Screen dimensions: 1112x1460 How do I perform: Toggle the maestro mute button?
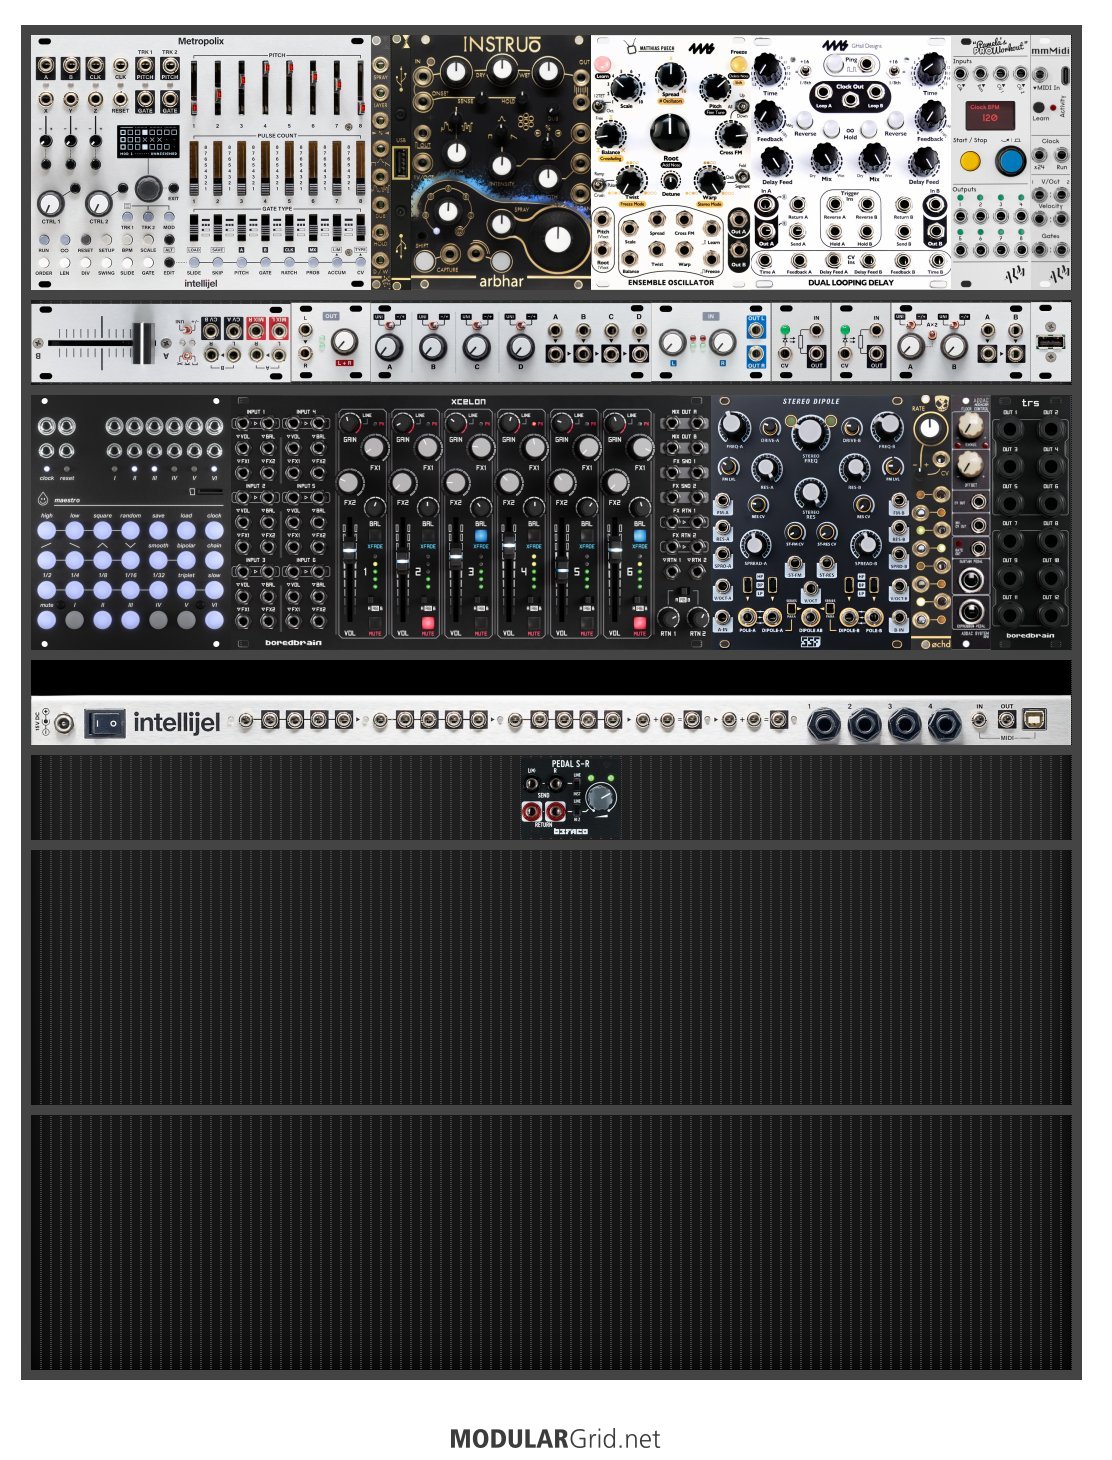point(47,620)
